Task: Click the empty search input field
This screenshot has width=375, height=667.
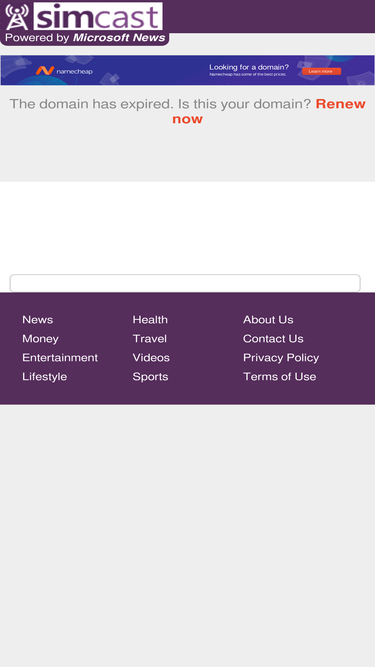Action: (x=185, y=283)
